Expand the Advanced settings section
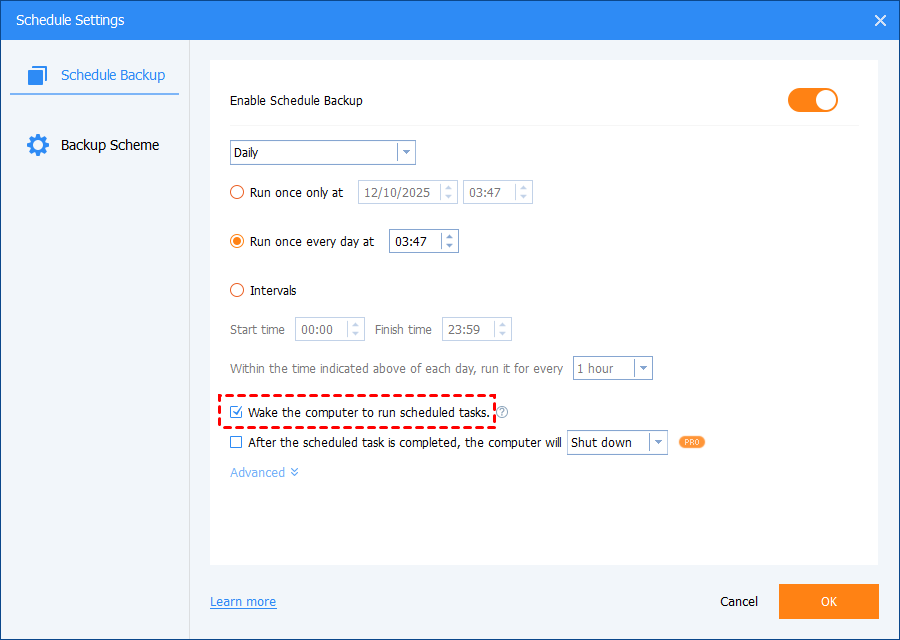The width and height of the screenshot is (900, 640). tap(264, 472)
